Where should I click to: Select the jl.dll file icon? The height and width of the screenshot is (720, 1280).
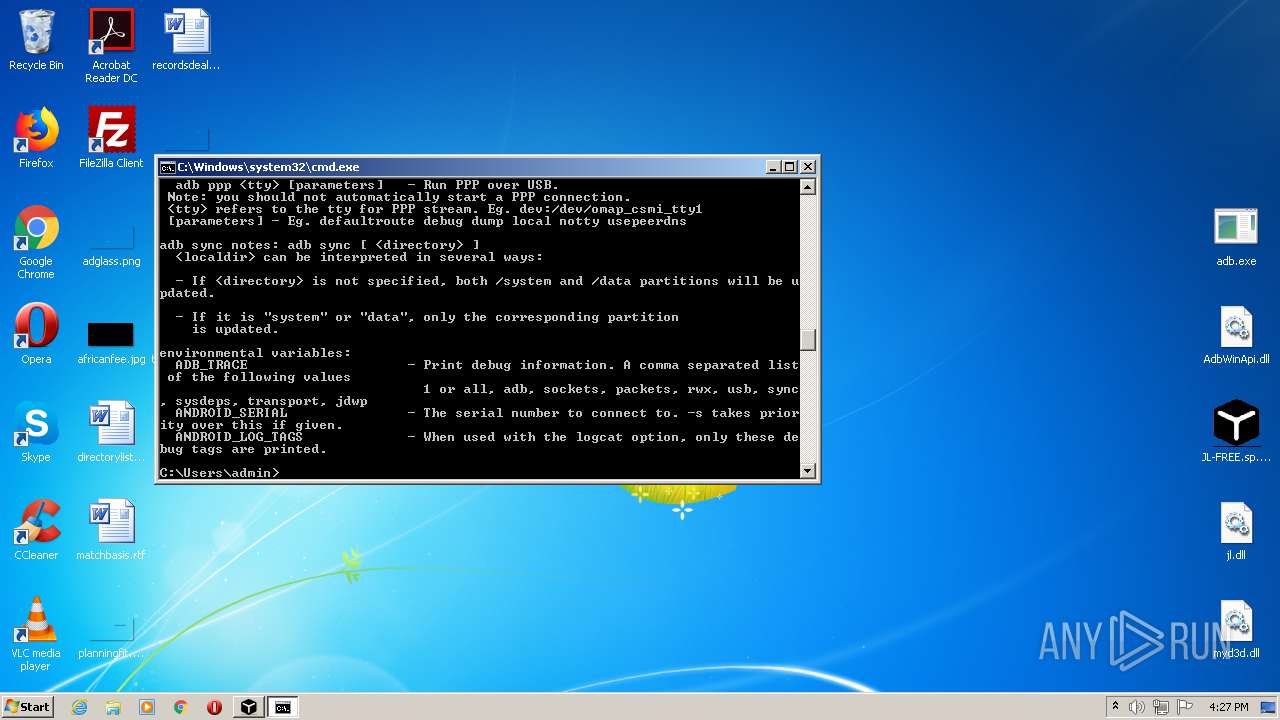click(x=1236, y=531)
